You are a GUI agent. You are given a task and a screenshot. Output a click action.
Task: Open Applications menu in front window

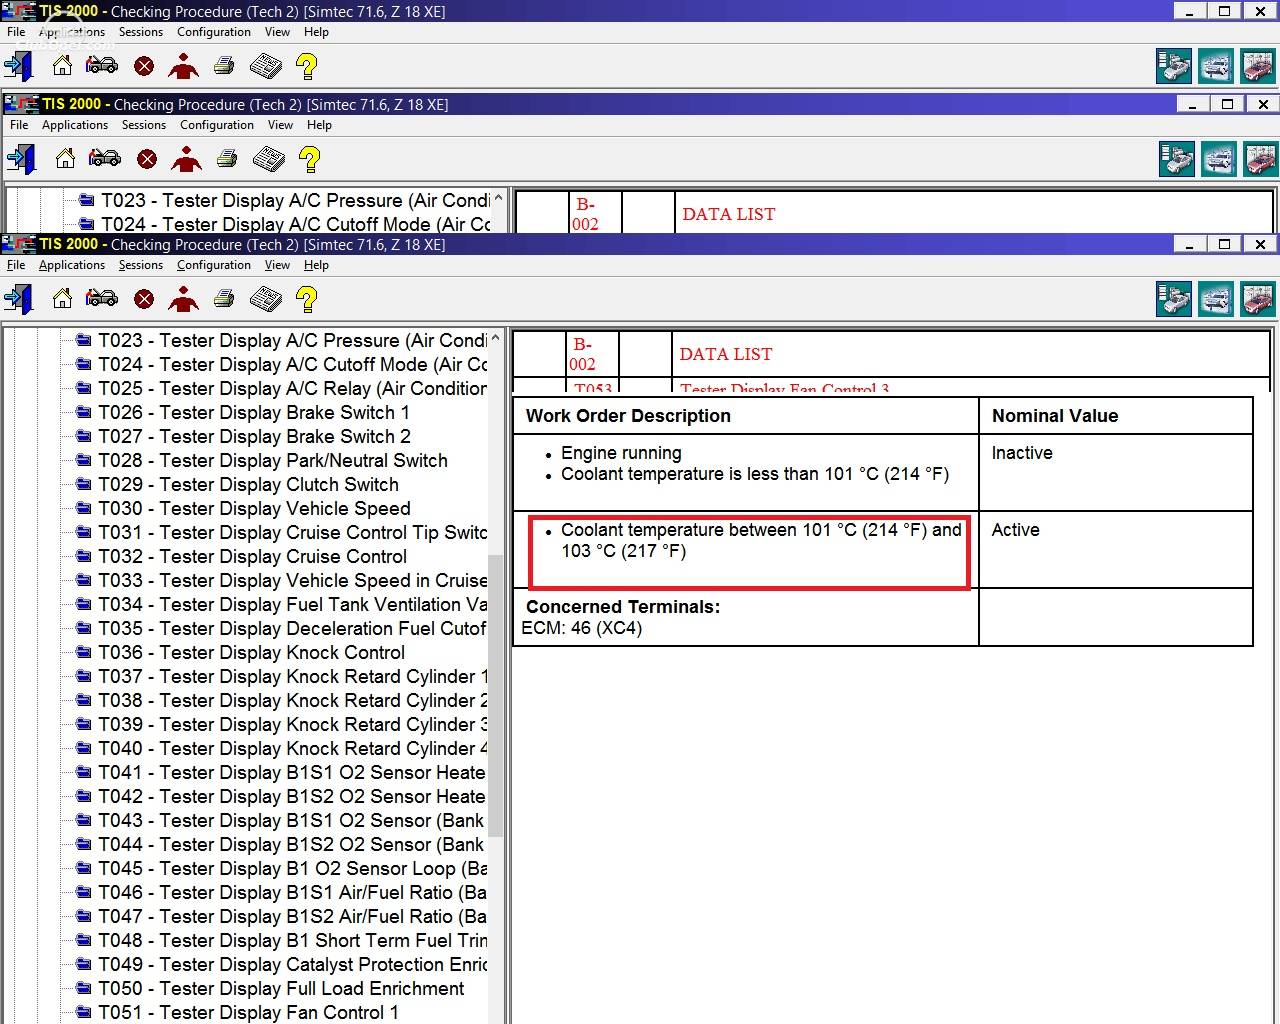point(72,265)
